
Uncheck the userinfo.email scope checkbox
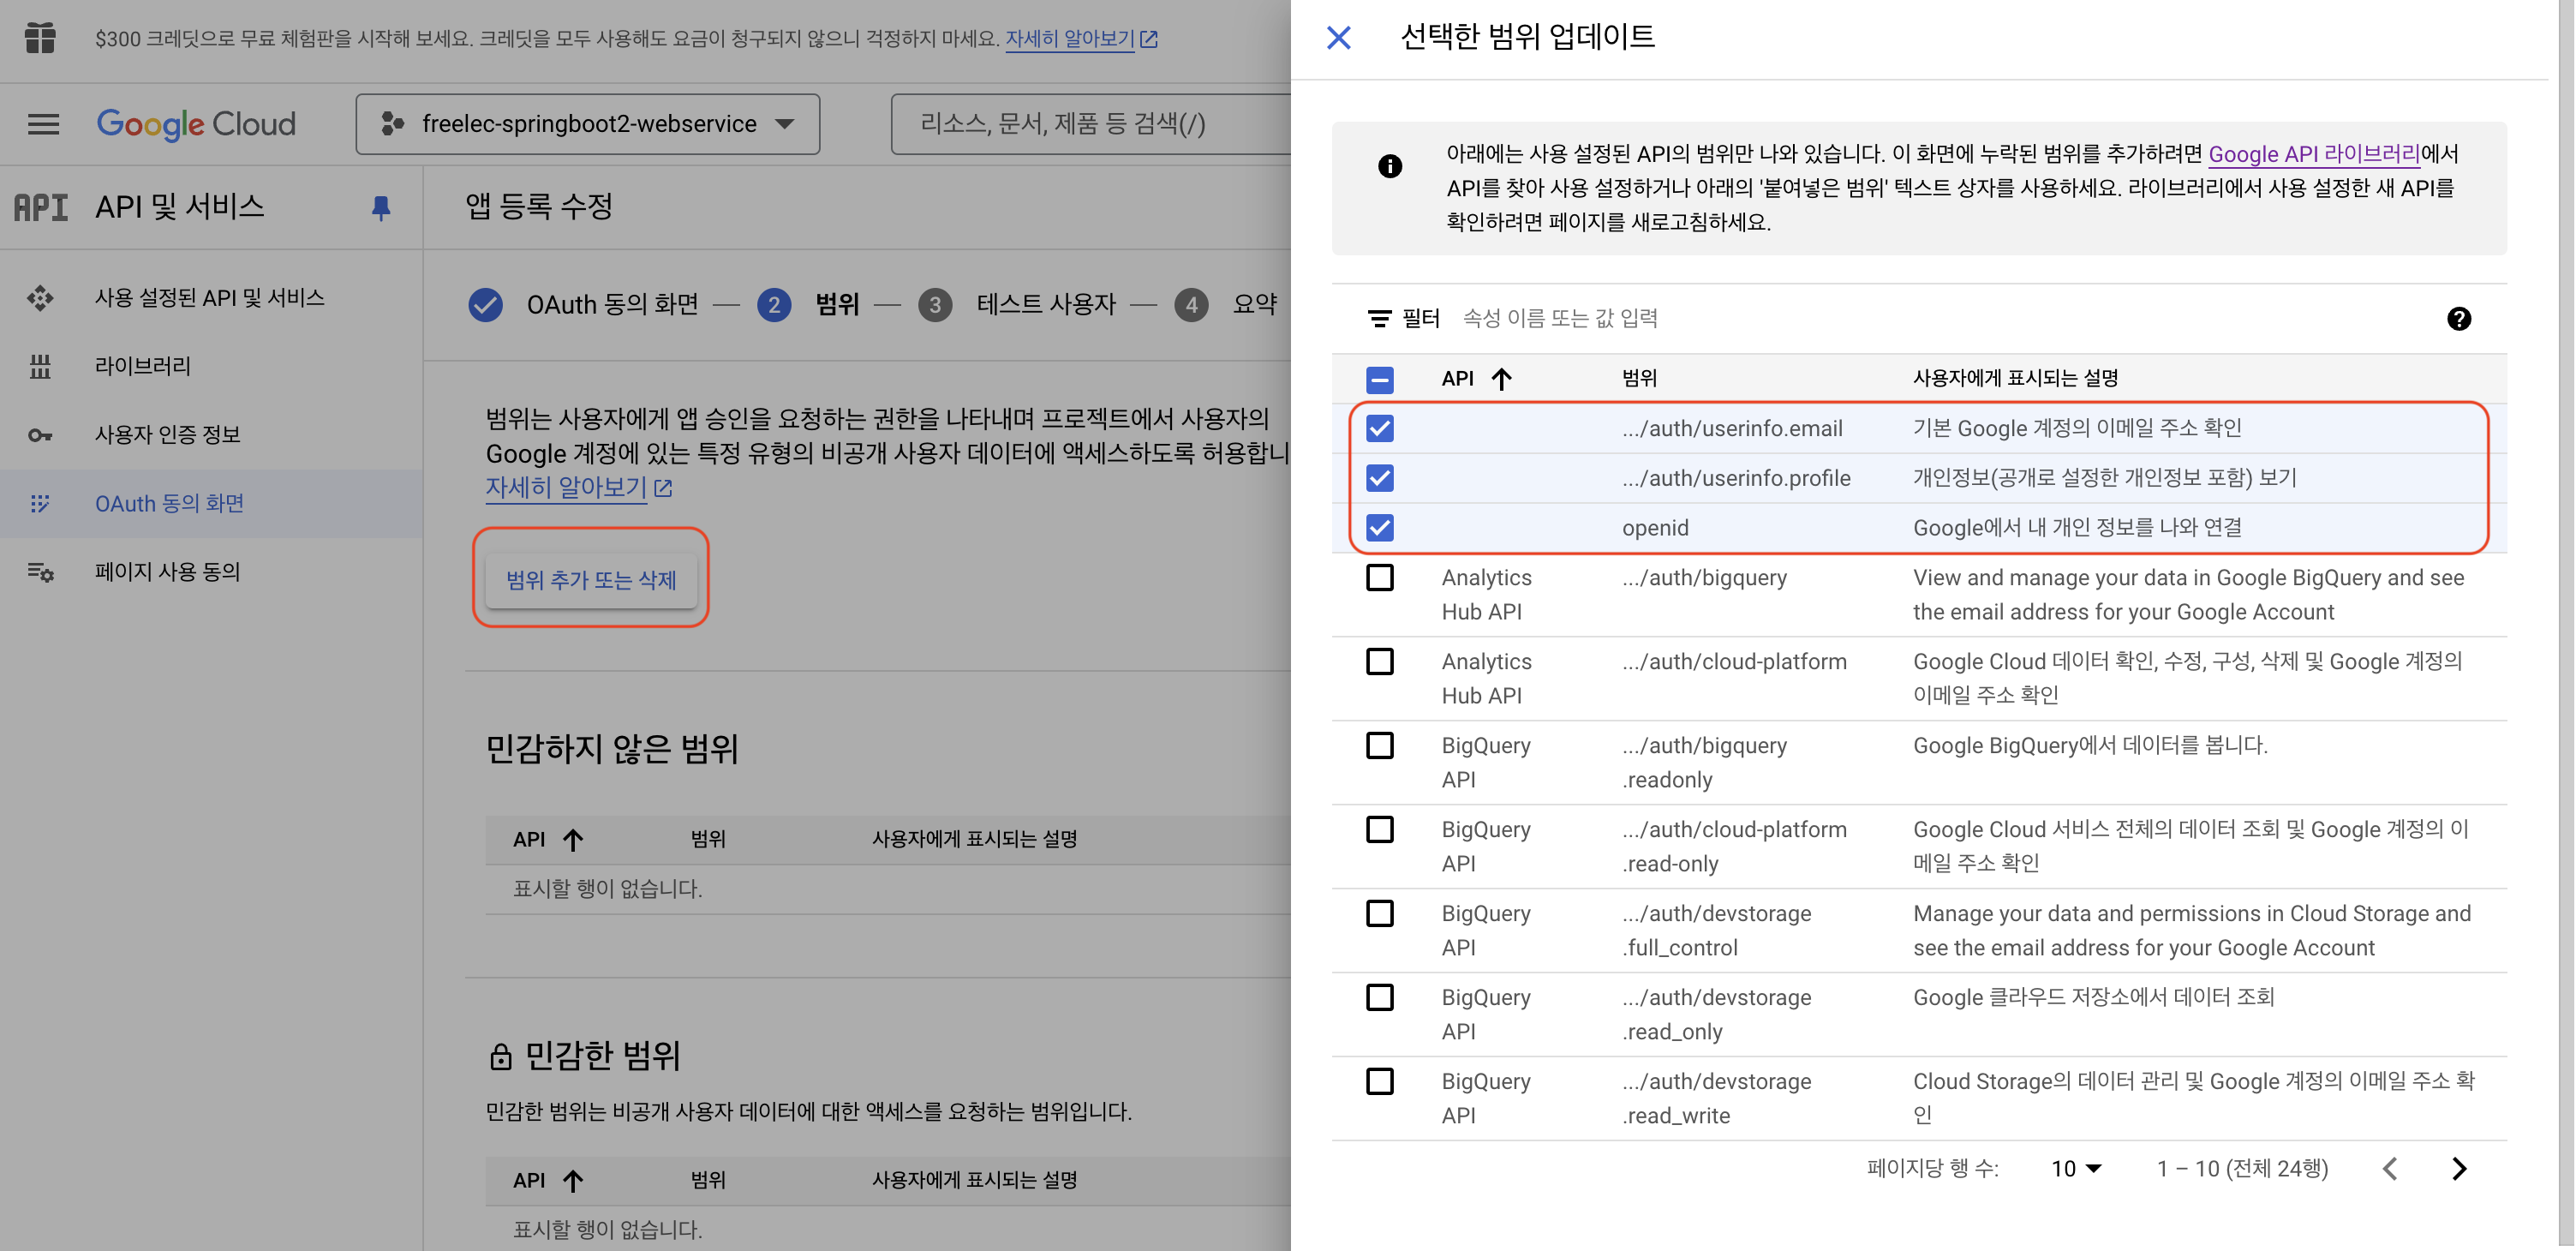(1380, 428)
